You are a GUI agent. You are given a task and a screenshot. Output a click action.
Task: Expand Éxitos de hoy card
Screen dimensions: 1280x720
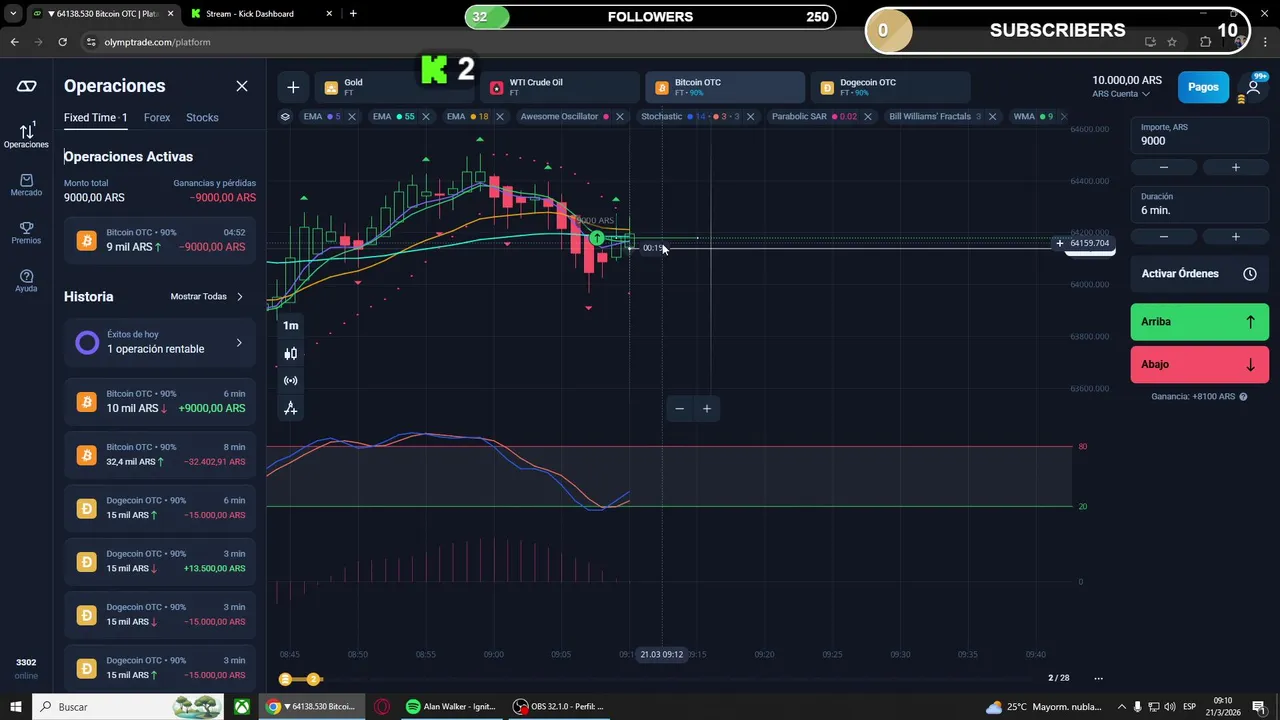click(x=160, y=343)
